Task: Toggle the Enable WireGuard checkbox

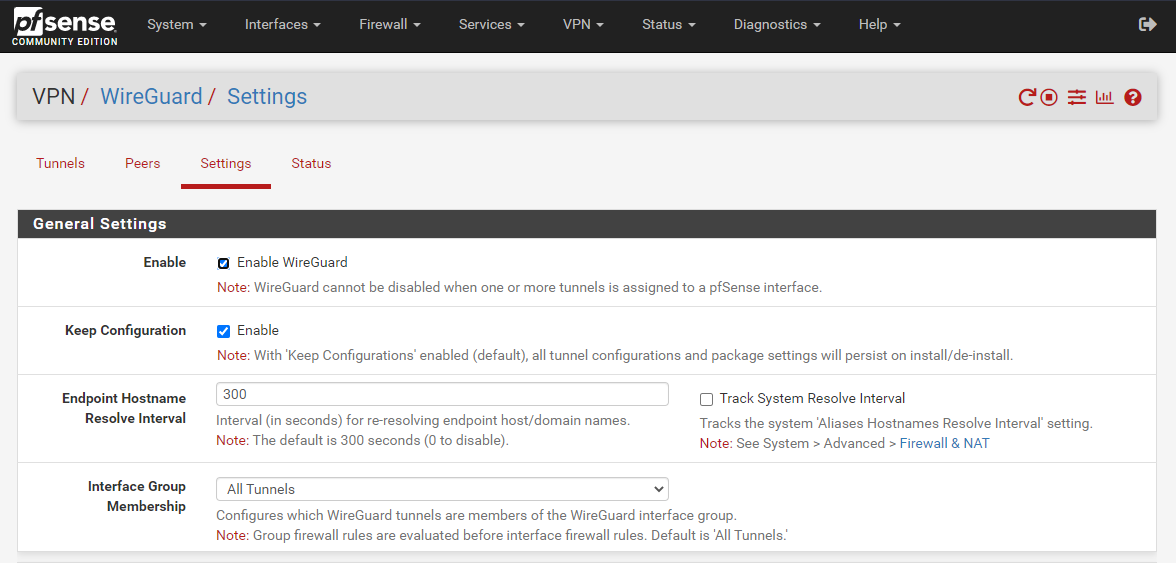Action: click(224, 263)
